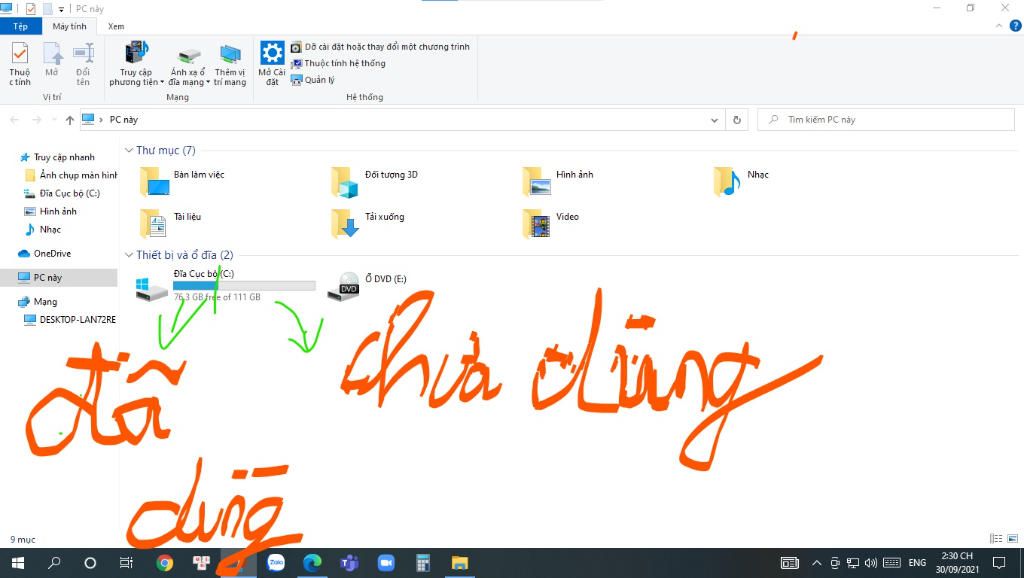The image size is (1024, 578).
Task: Collapse the Thiết bị và ổ đĩa group
Action: click(x=129, y=255)
